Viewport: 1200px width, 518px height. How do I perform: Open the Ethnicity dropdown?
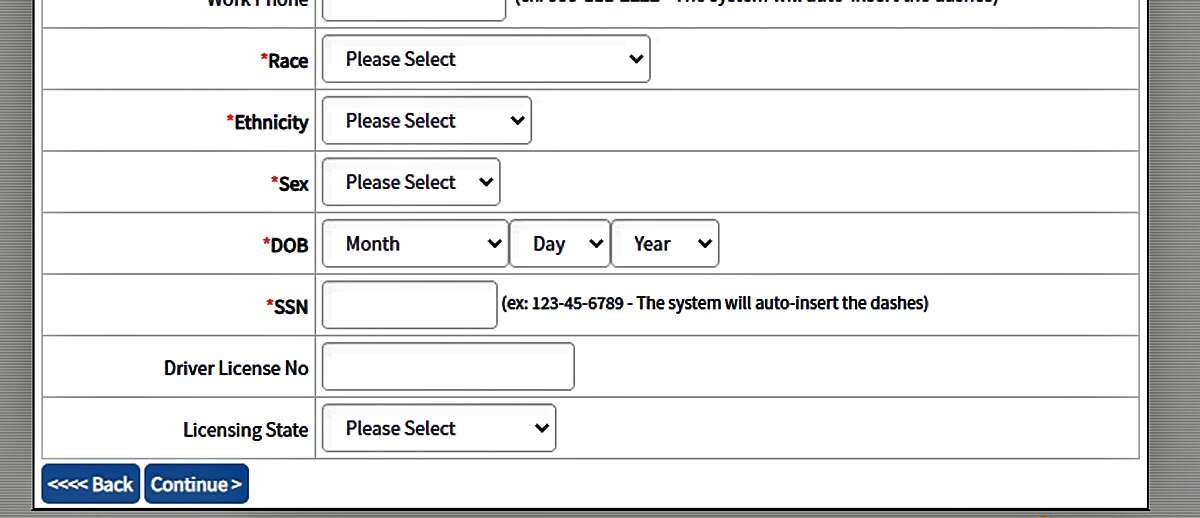click(427, 121)
